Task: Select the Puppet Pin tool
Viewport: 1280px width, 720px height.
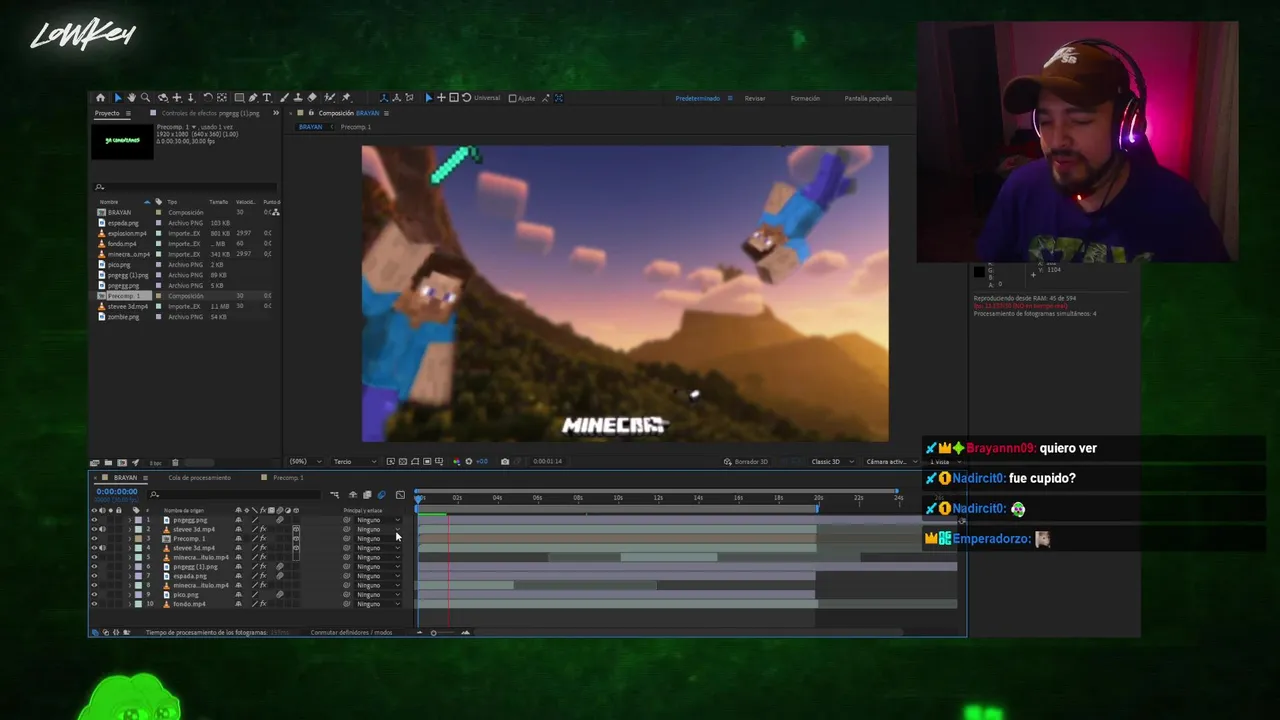Action: click(x=346, y=98)
